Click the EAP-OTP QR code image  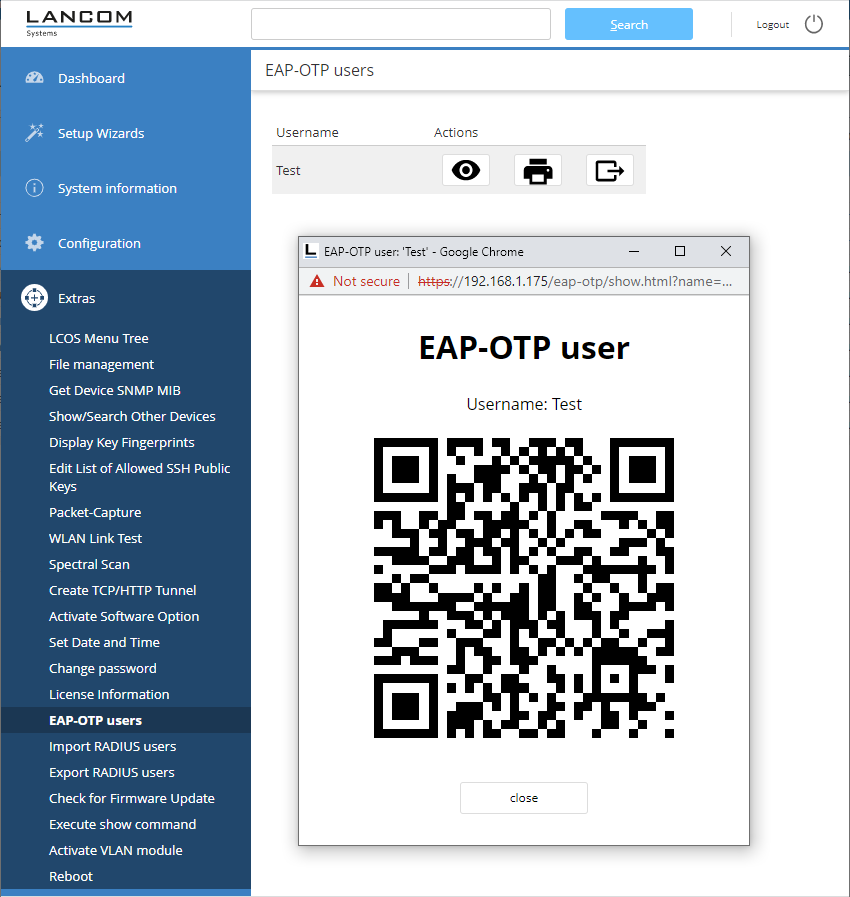[523, 588]
